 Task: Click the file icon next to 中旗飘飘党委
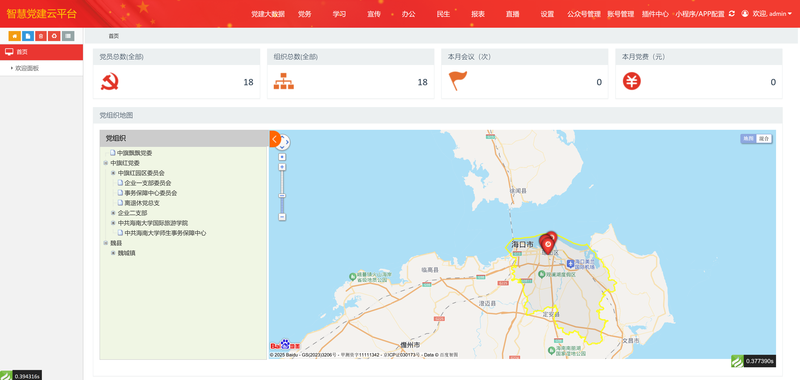click(113, 153)
